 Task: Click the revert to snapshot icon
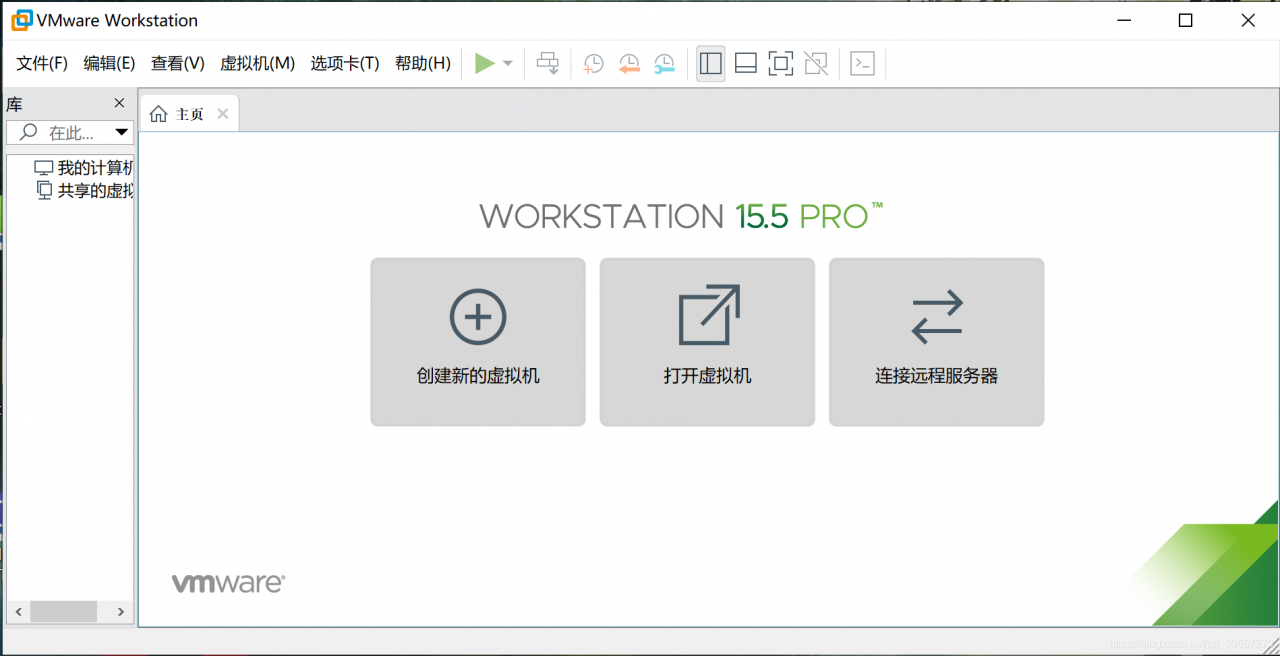629,64
